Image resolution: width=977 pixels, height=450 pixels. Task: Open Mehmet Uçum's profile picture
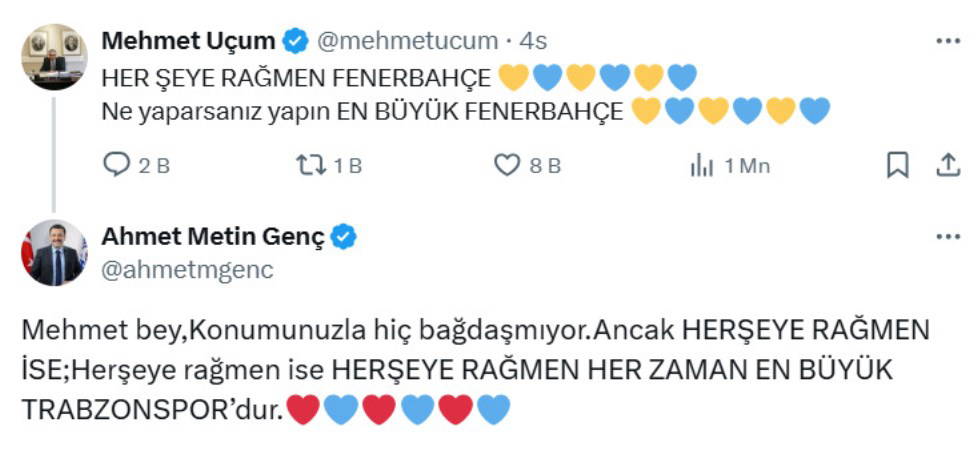click(x=54, y=56)
